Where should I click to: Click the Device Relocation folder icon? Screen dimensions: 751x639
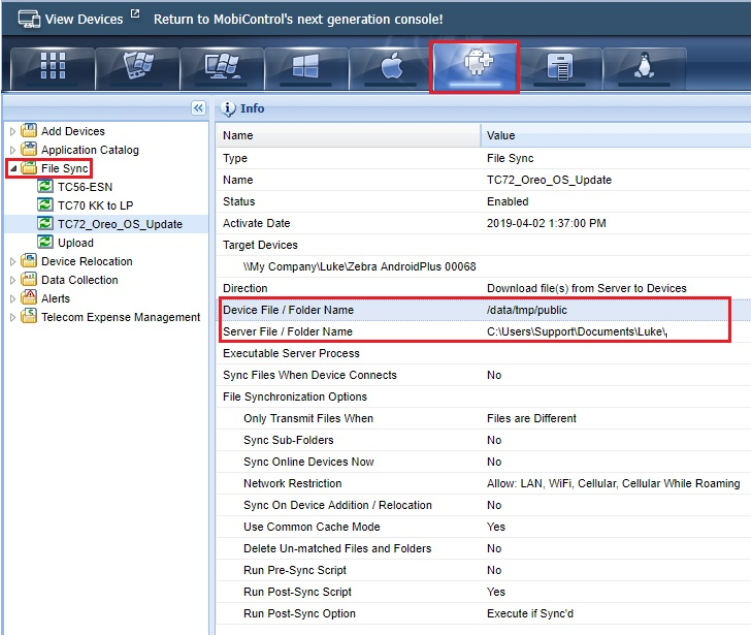29,261
